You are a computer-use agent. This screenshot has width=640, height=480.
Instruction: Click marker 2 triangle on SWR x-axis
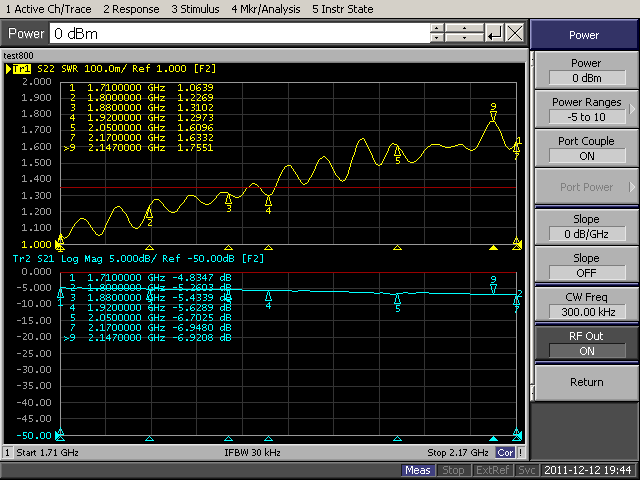coord(149,247)
